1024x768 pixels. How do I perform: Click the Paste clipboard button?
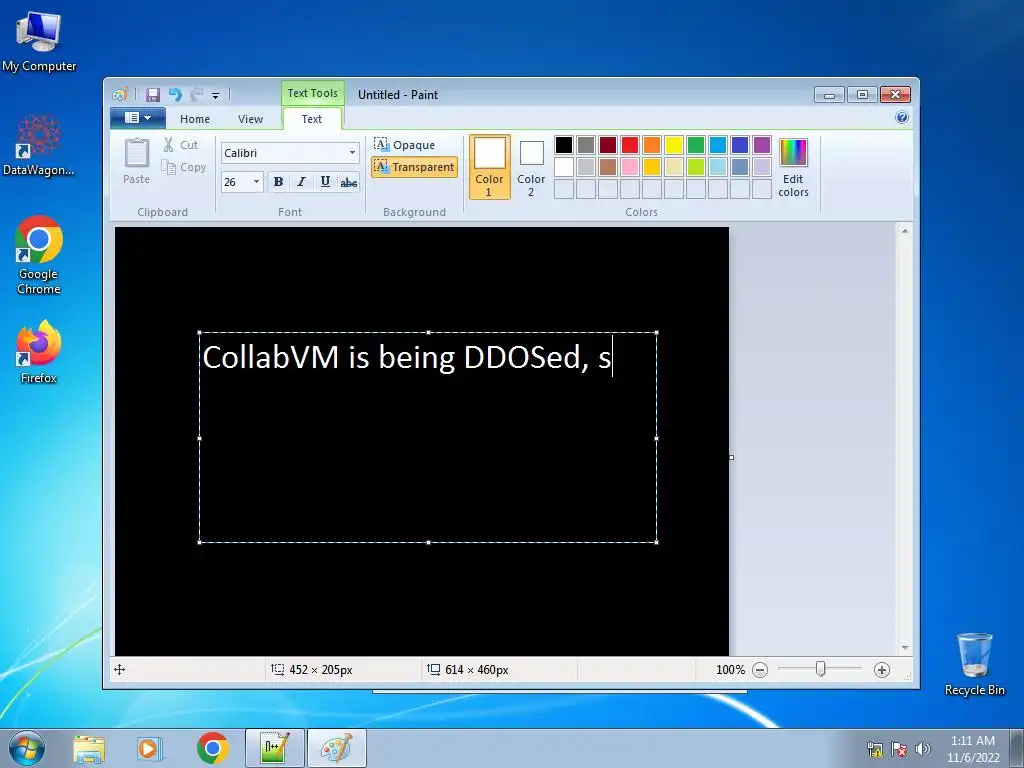tap(136, 161)
